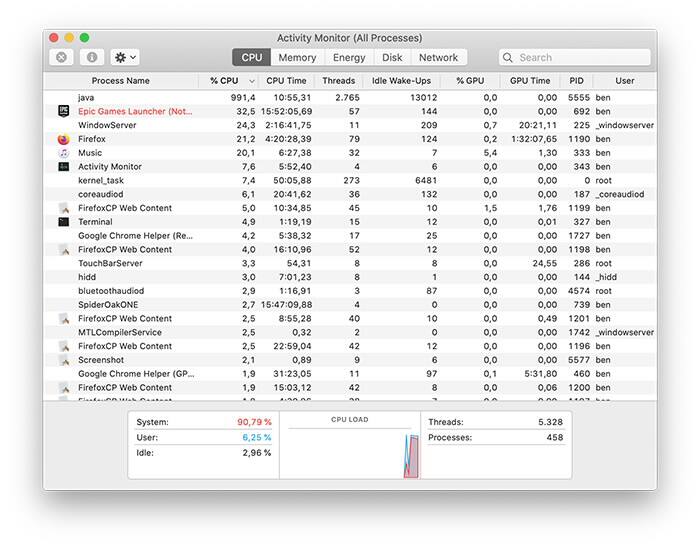Click the Music app icon
Viewport: 700px width, 547px height.
pyautogui.click(x=64, y=153)
